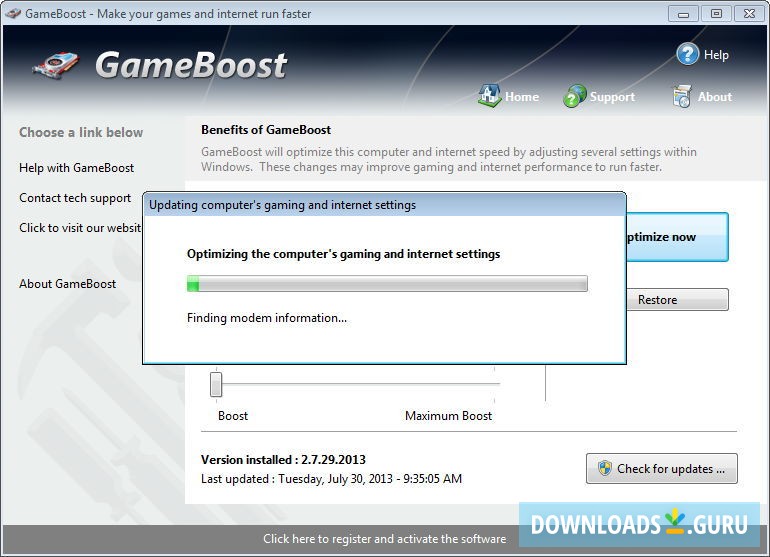770x557 pixels.
Task: Close the GameBoost window
Action: click(749, 14)
